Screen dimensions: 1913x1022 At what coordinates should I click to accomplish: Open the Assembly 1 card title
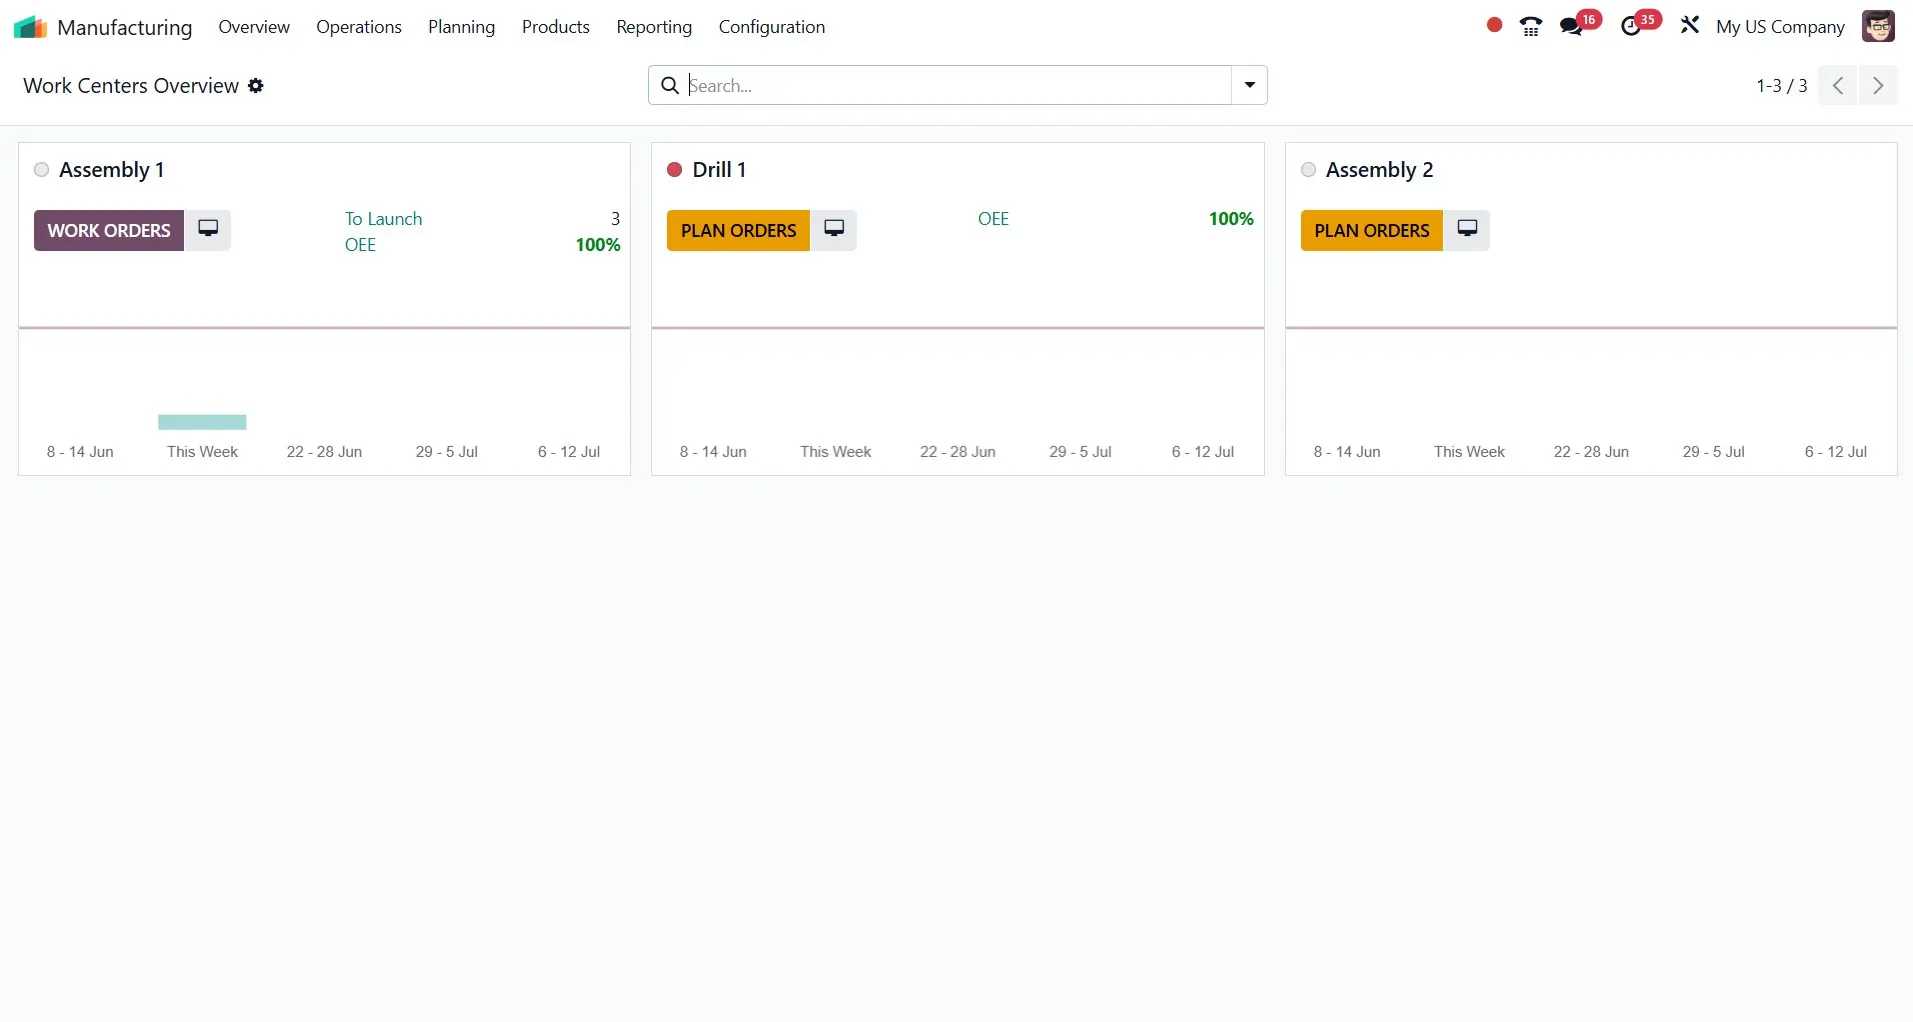(111, 170)
